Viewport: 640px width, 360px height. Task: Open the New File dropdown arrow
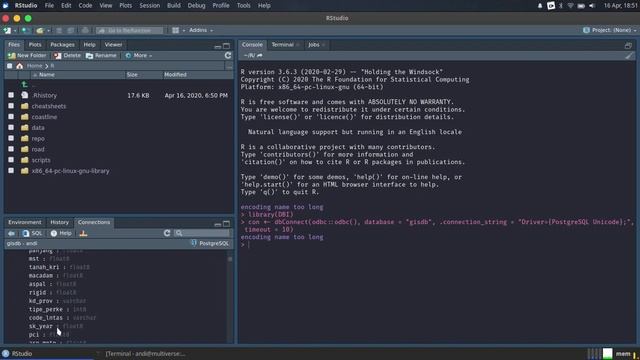point(15,31)
